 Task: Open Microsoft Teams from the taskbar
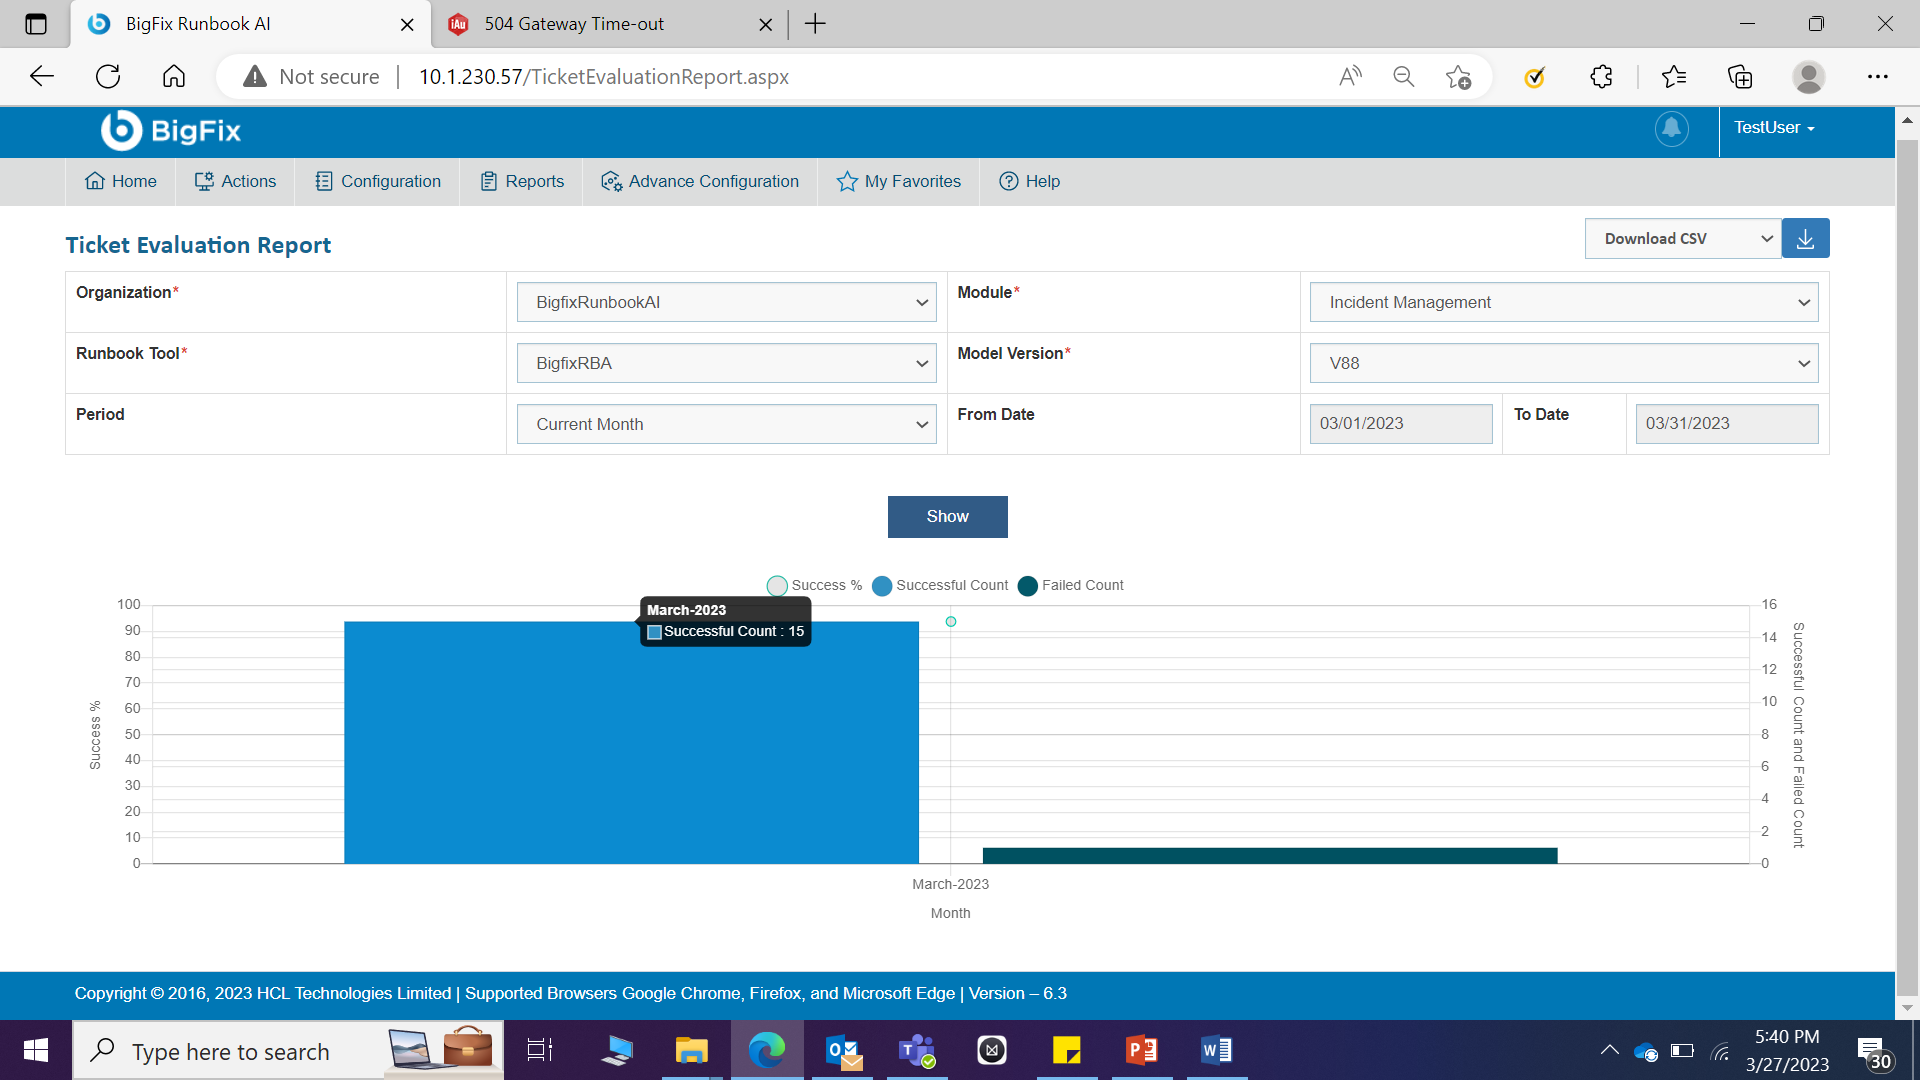tap(916, 1051)
